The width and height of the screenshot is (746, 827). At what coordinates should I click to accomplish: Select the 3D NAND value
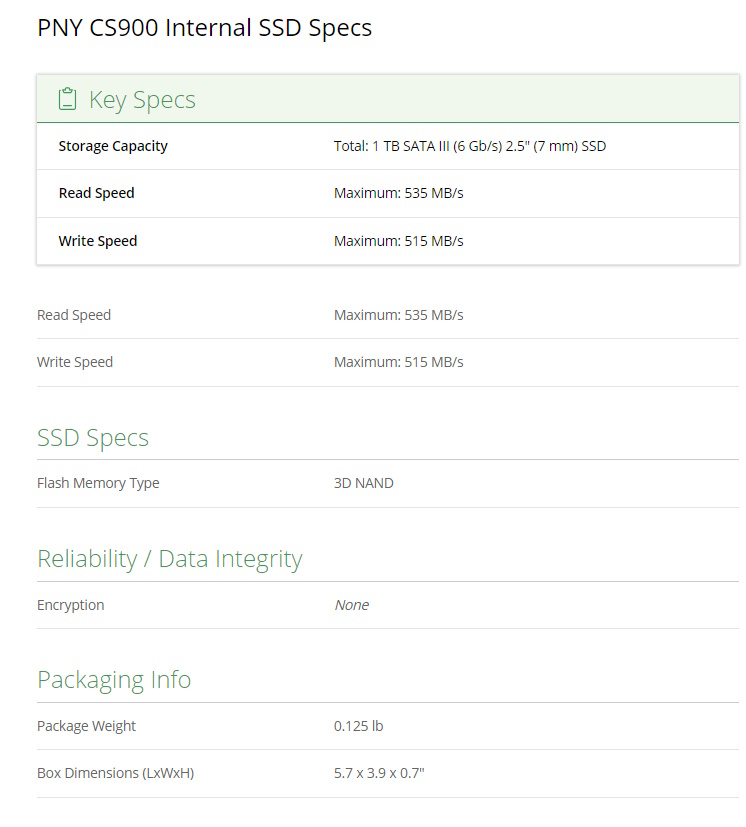coord(363,483)
